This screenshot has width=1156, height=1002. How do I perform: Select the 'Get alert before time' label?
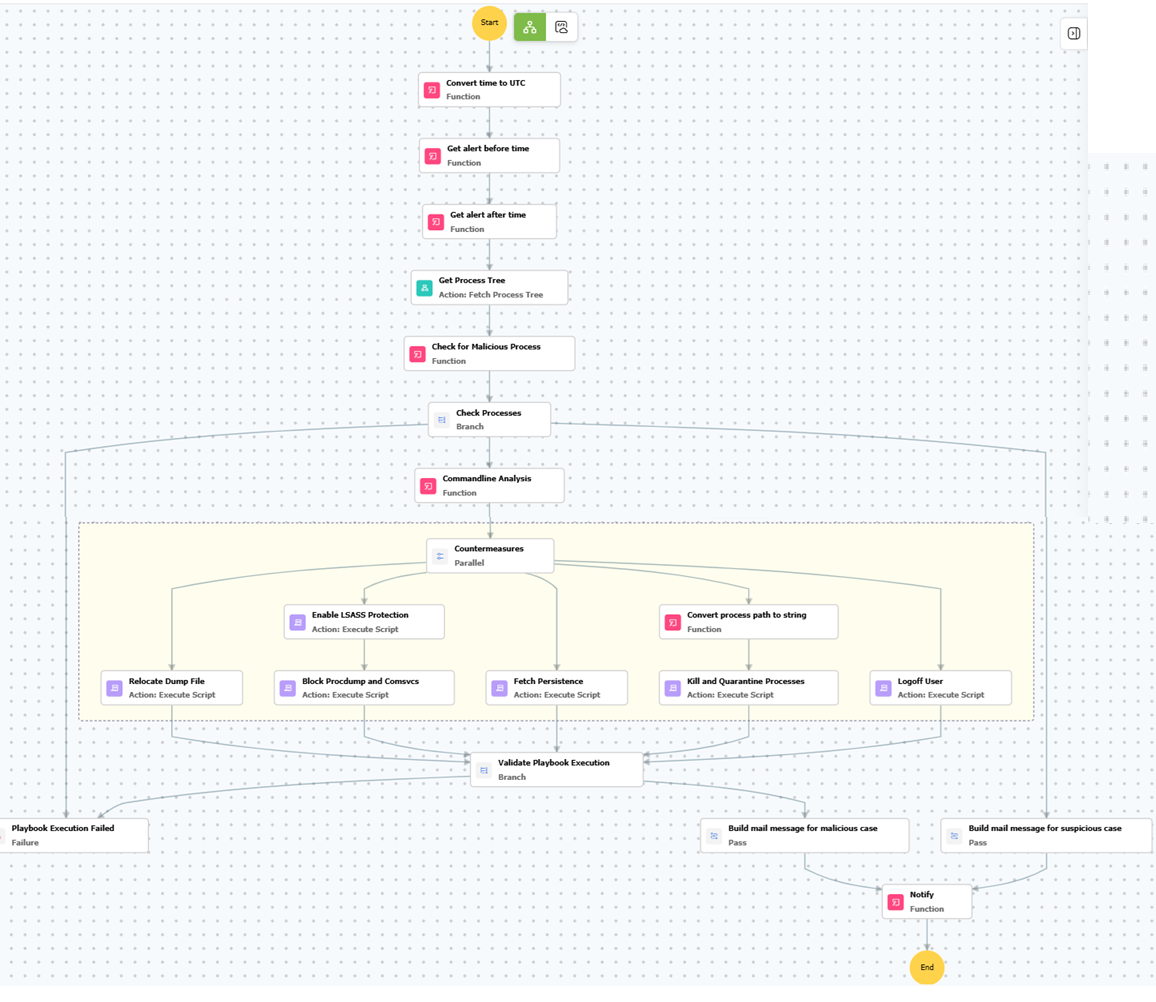pos(488,148)
